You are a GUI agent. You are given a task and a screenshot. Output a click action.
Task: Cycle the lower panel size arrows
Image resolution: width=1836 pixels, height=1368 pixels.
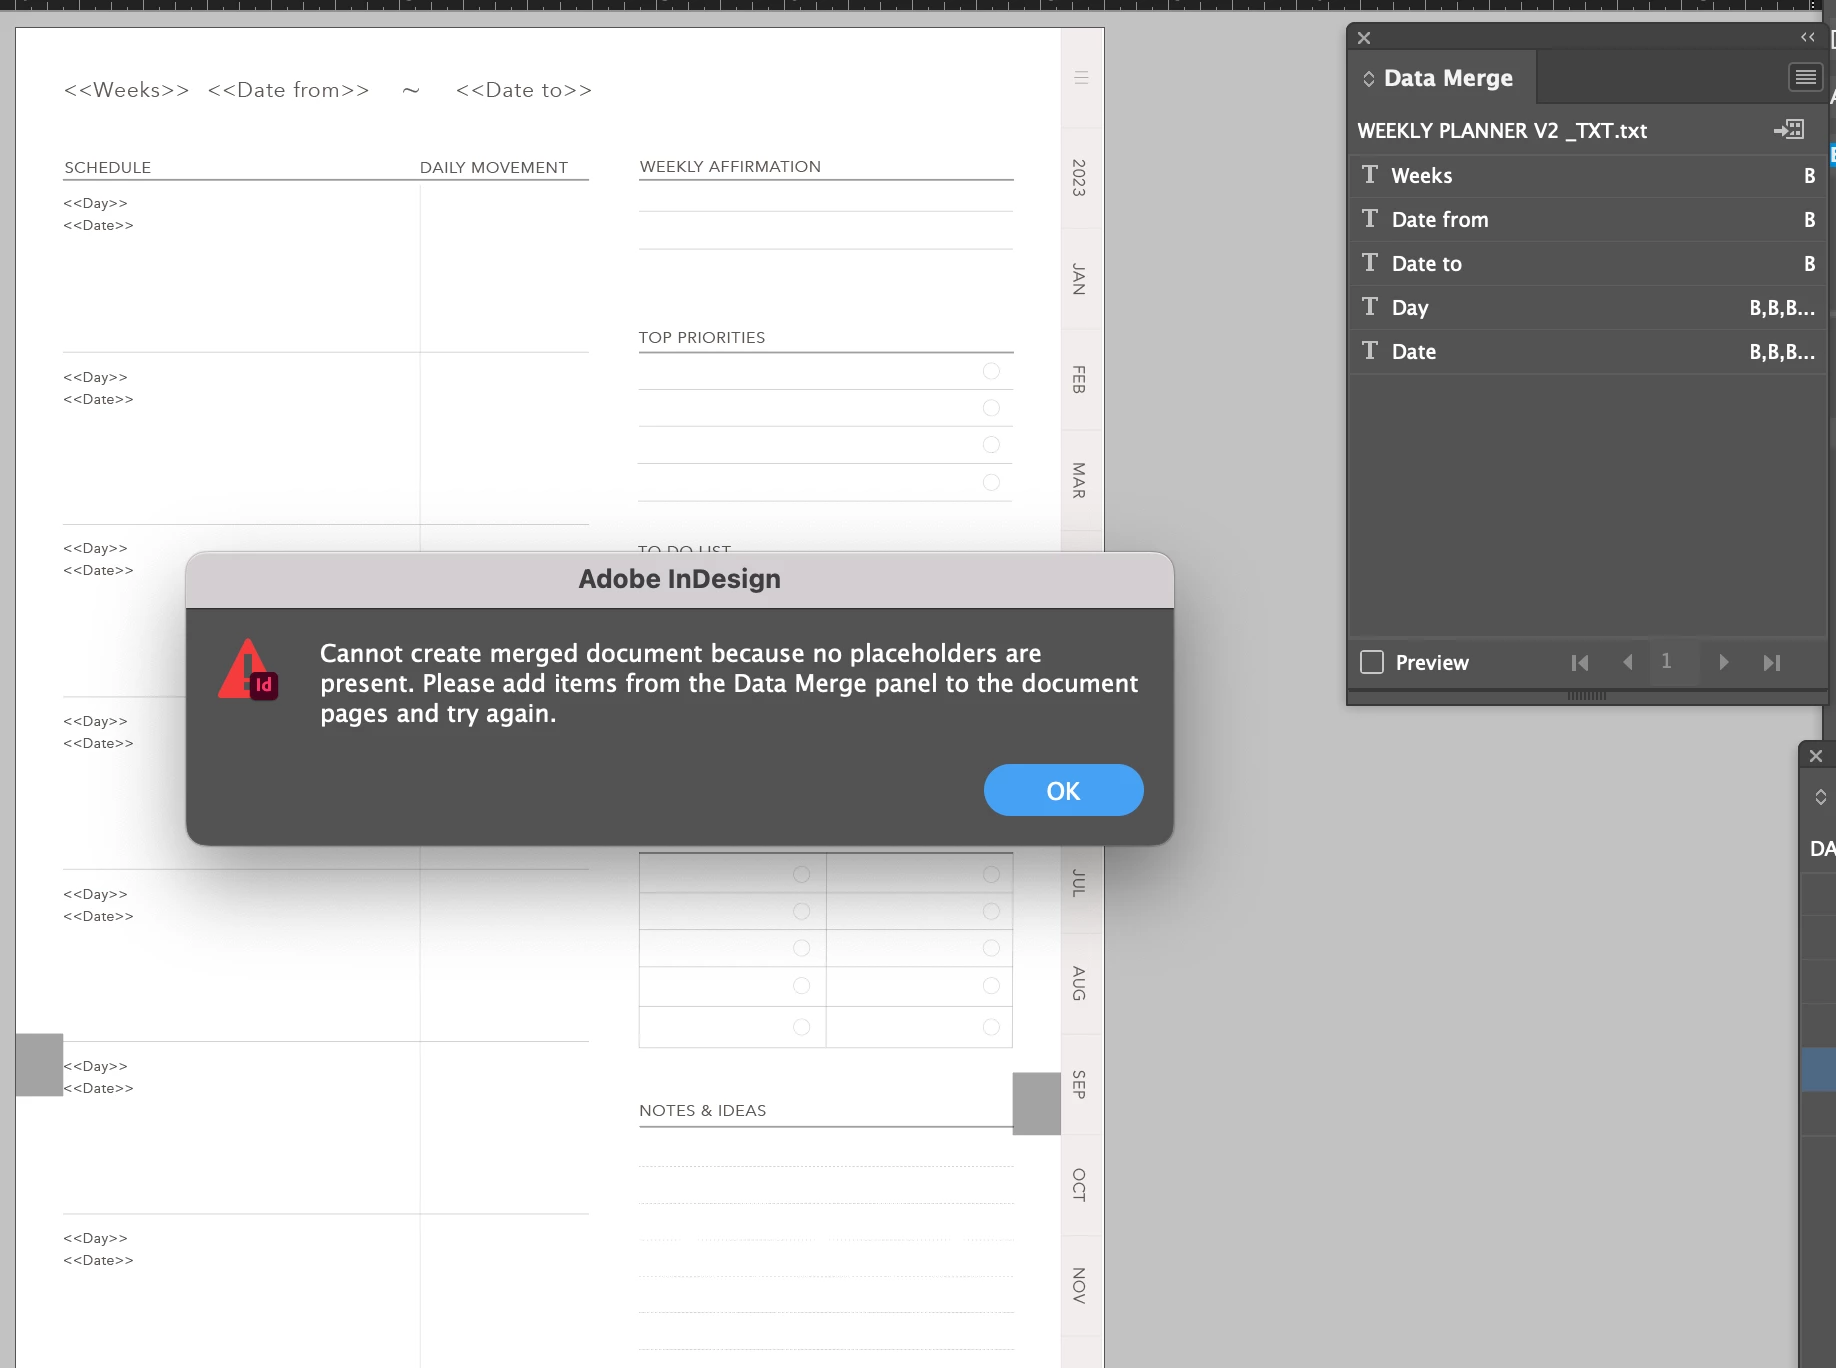tap(1820, 797)
